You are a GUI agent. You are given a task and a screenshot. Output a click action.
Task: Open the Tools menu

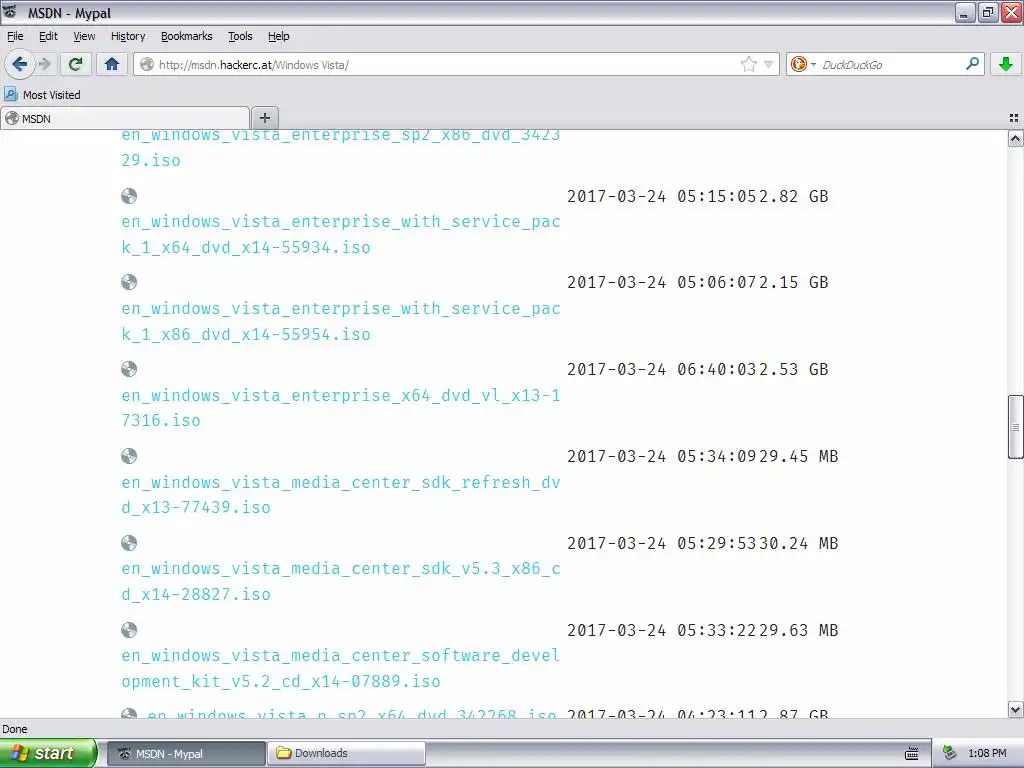coord(240,36)
